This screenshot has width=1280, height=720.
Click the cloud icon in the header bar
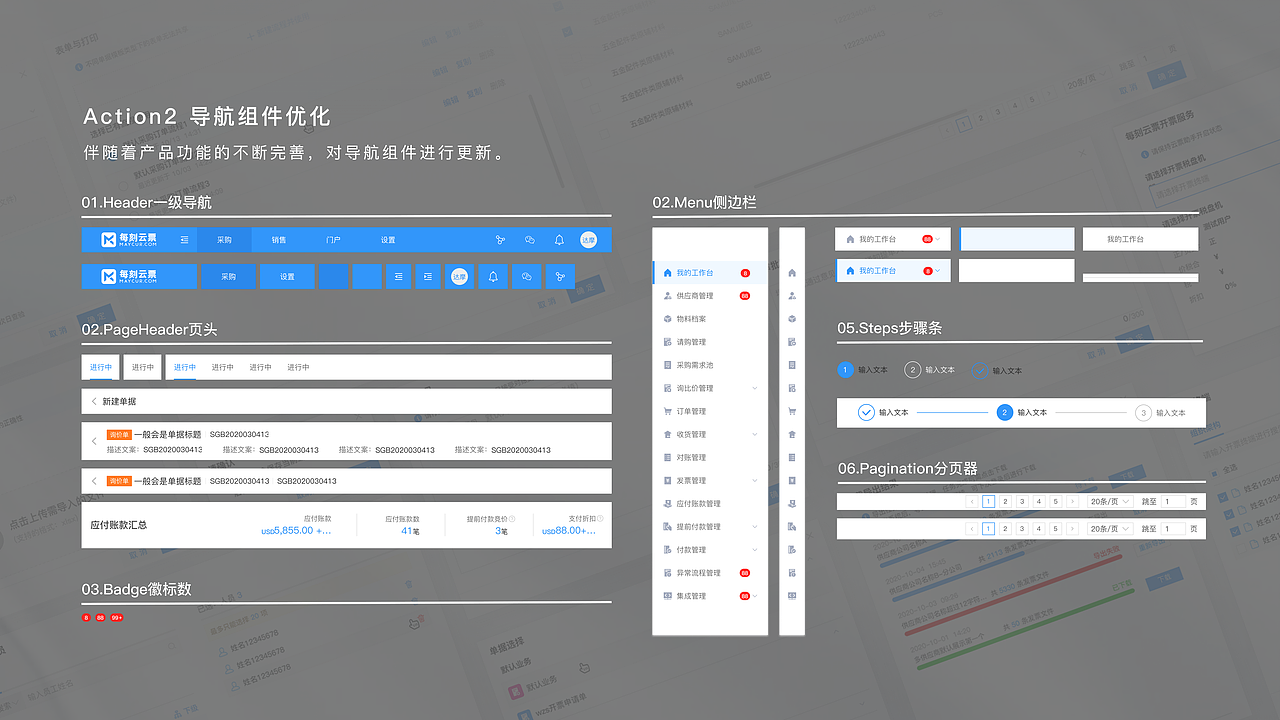[x=528, y=240]
